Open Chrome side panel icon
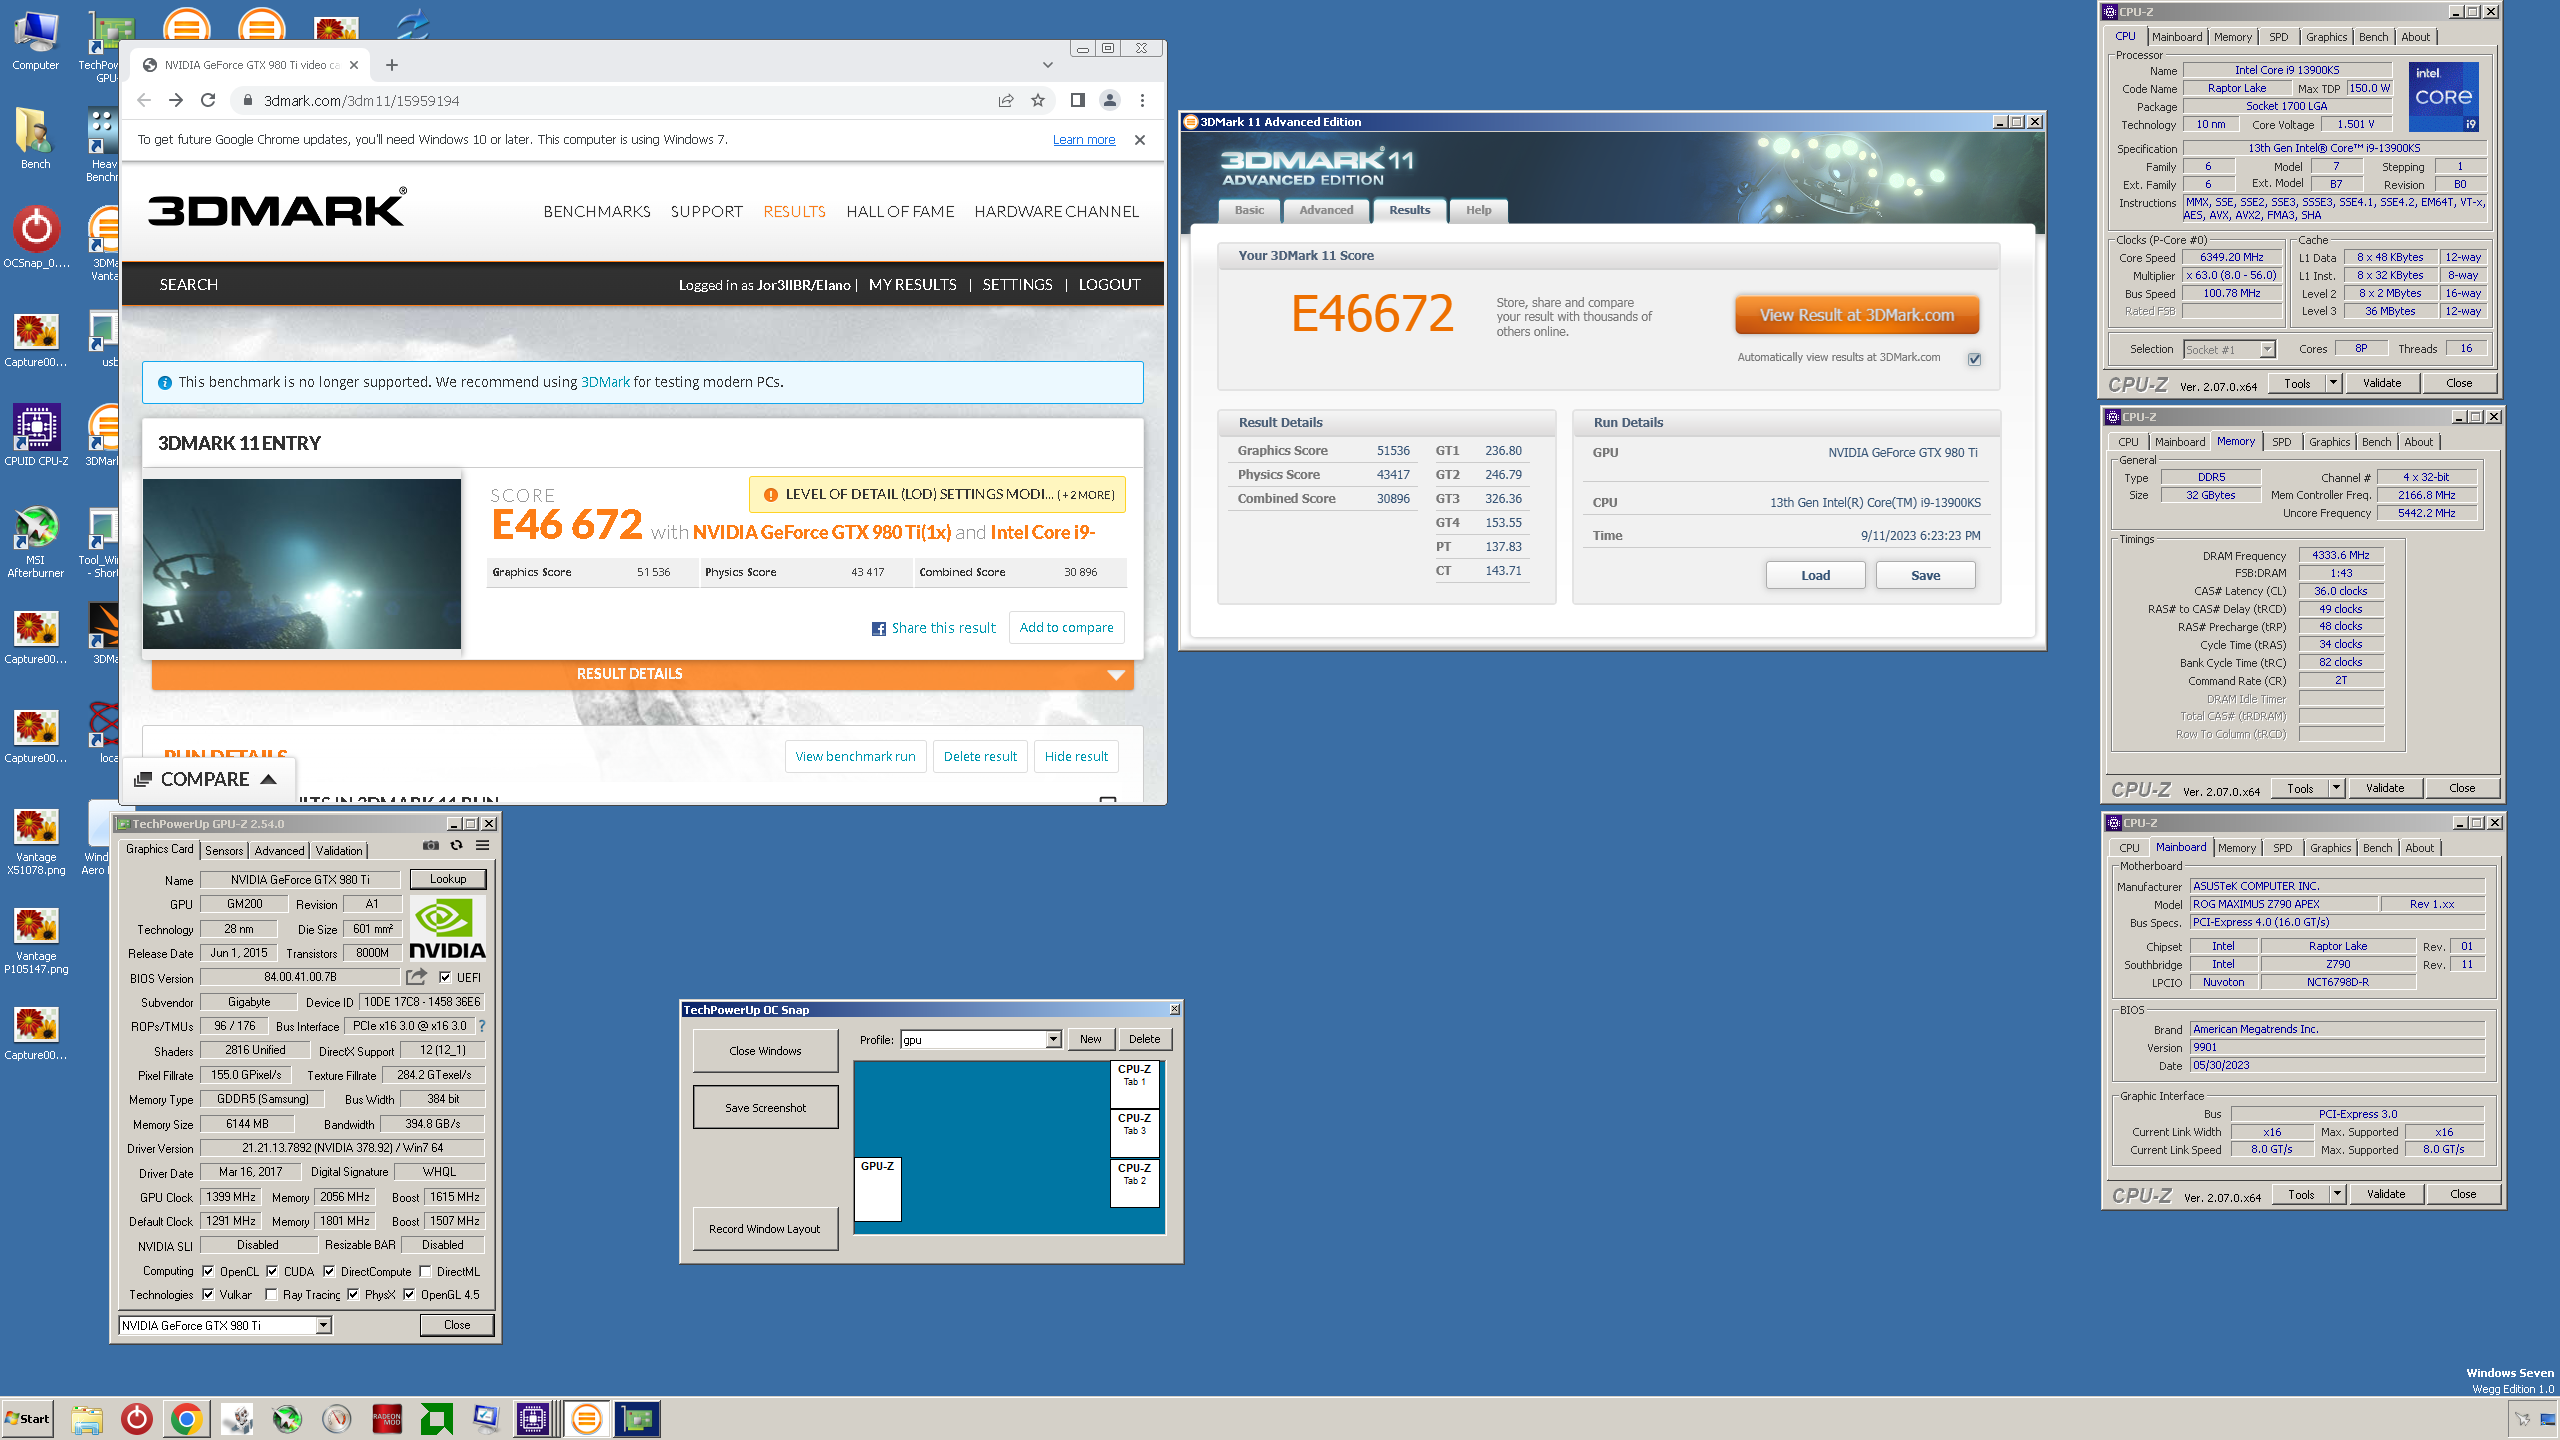This screenshot has width=2560, height=1440. [1077, 100]
